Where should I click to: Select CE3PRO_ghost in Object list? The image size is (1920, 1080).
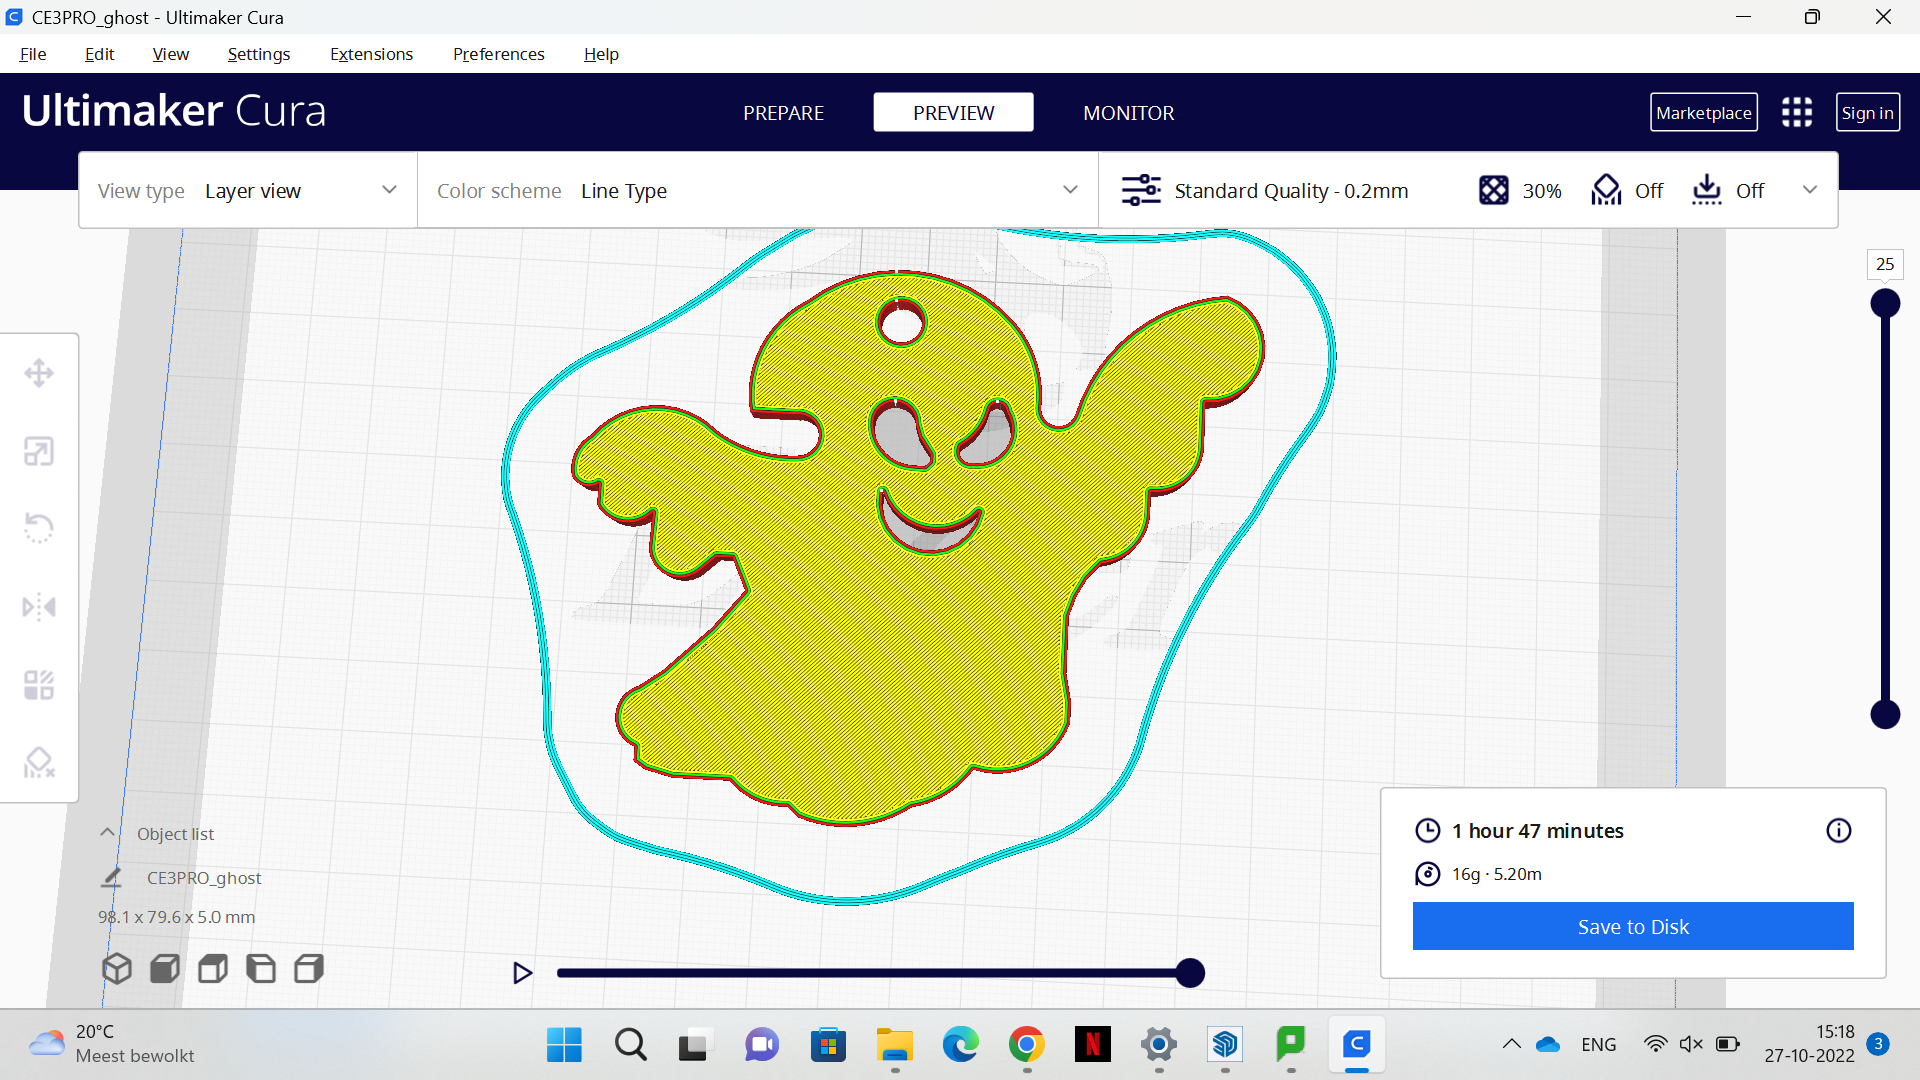(x=204, y=877)
